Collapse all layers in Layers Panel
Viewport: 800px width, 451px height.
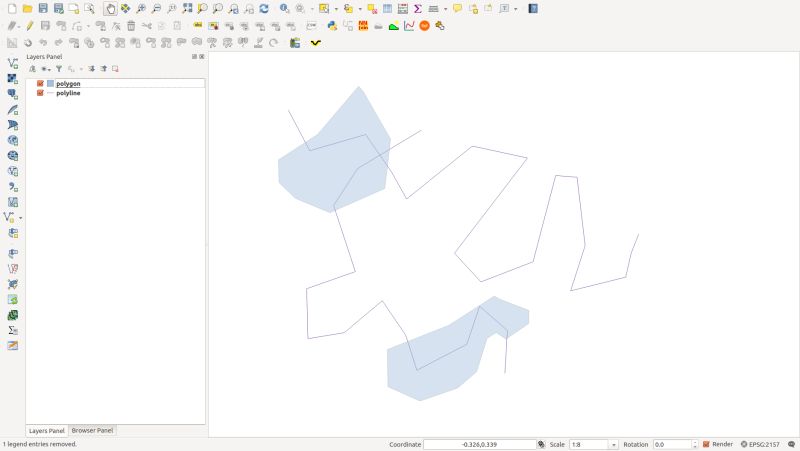[104, 69]
